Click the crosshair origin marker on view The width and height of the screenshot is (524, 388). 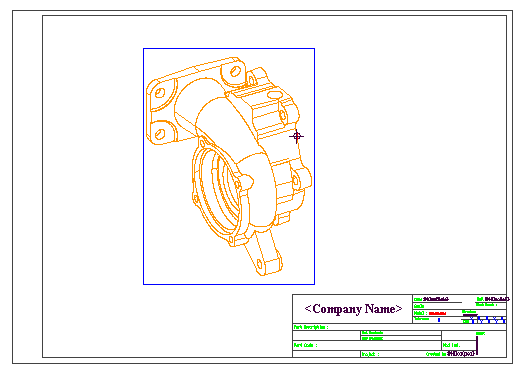pos(296,136)
